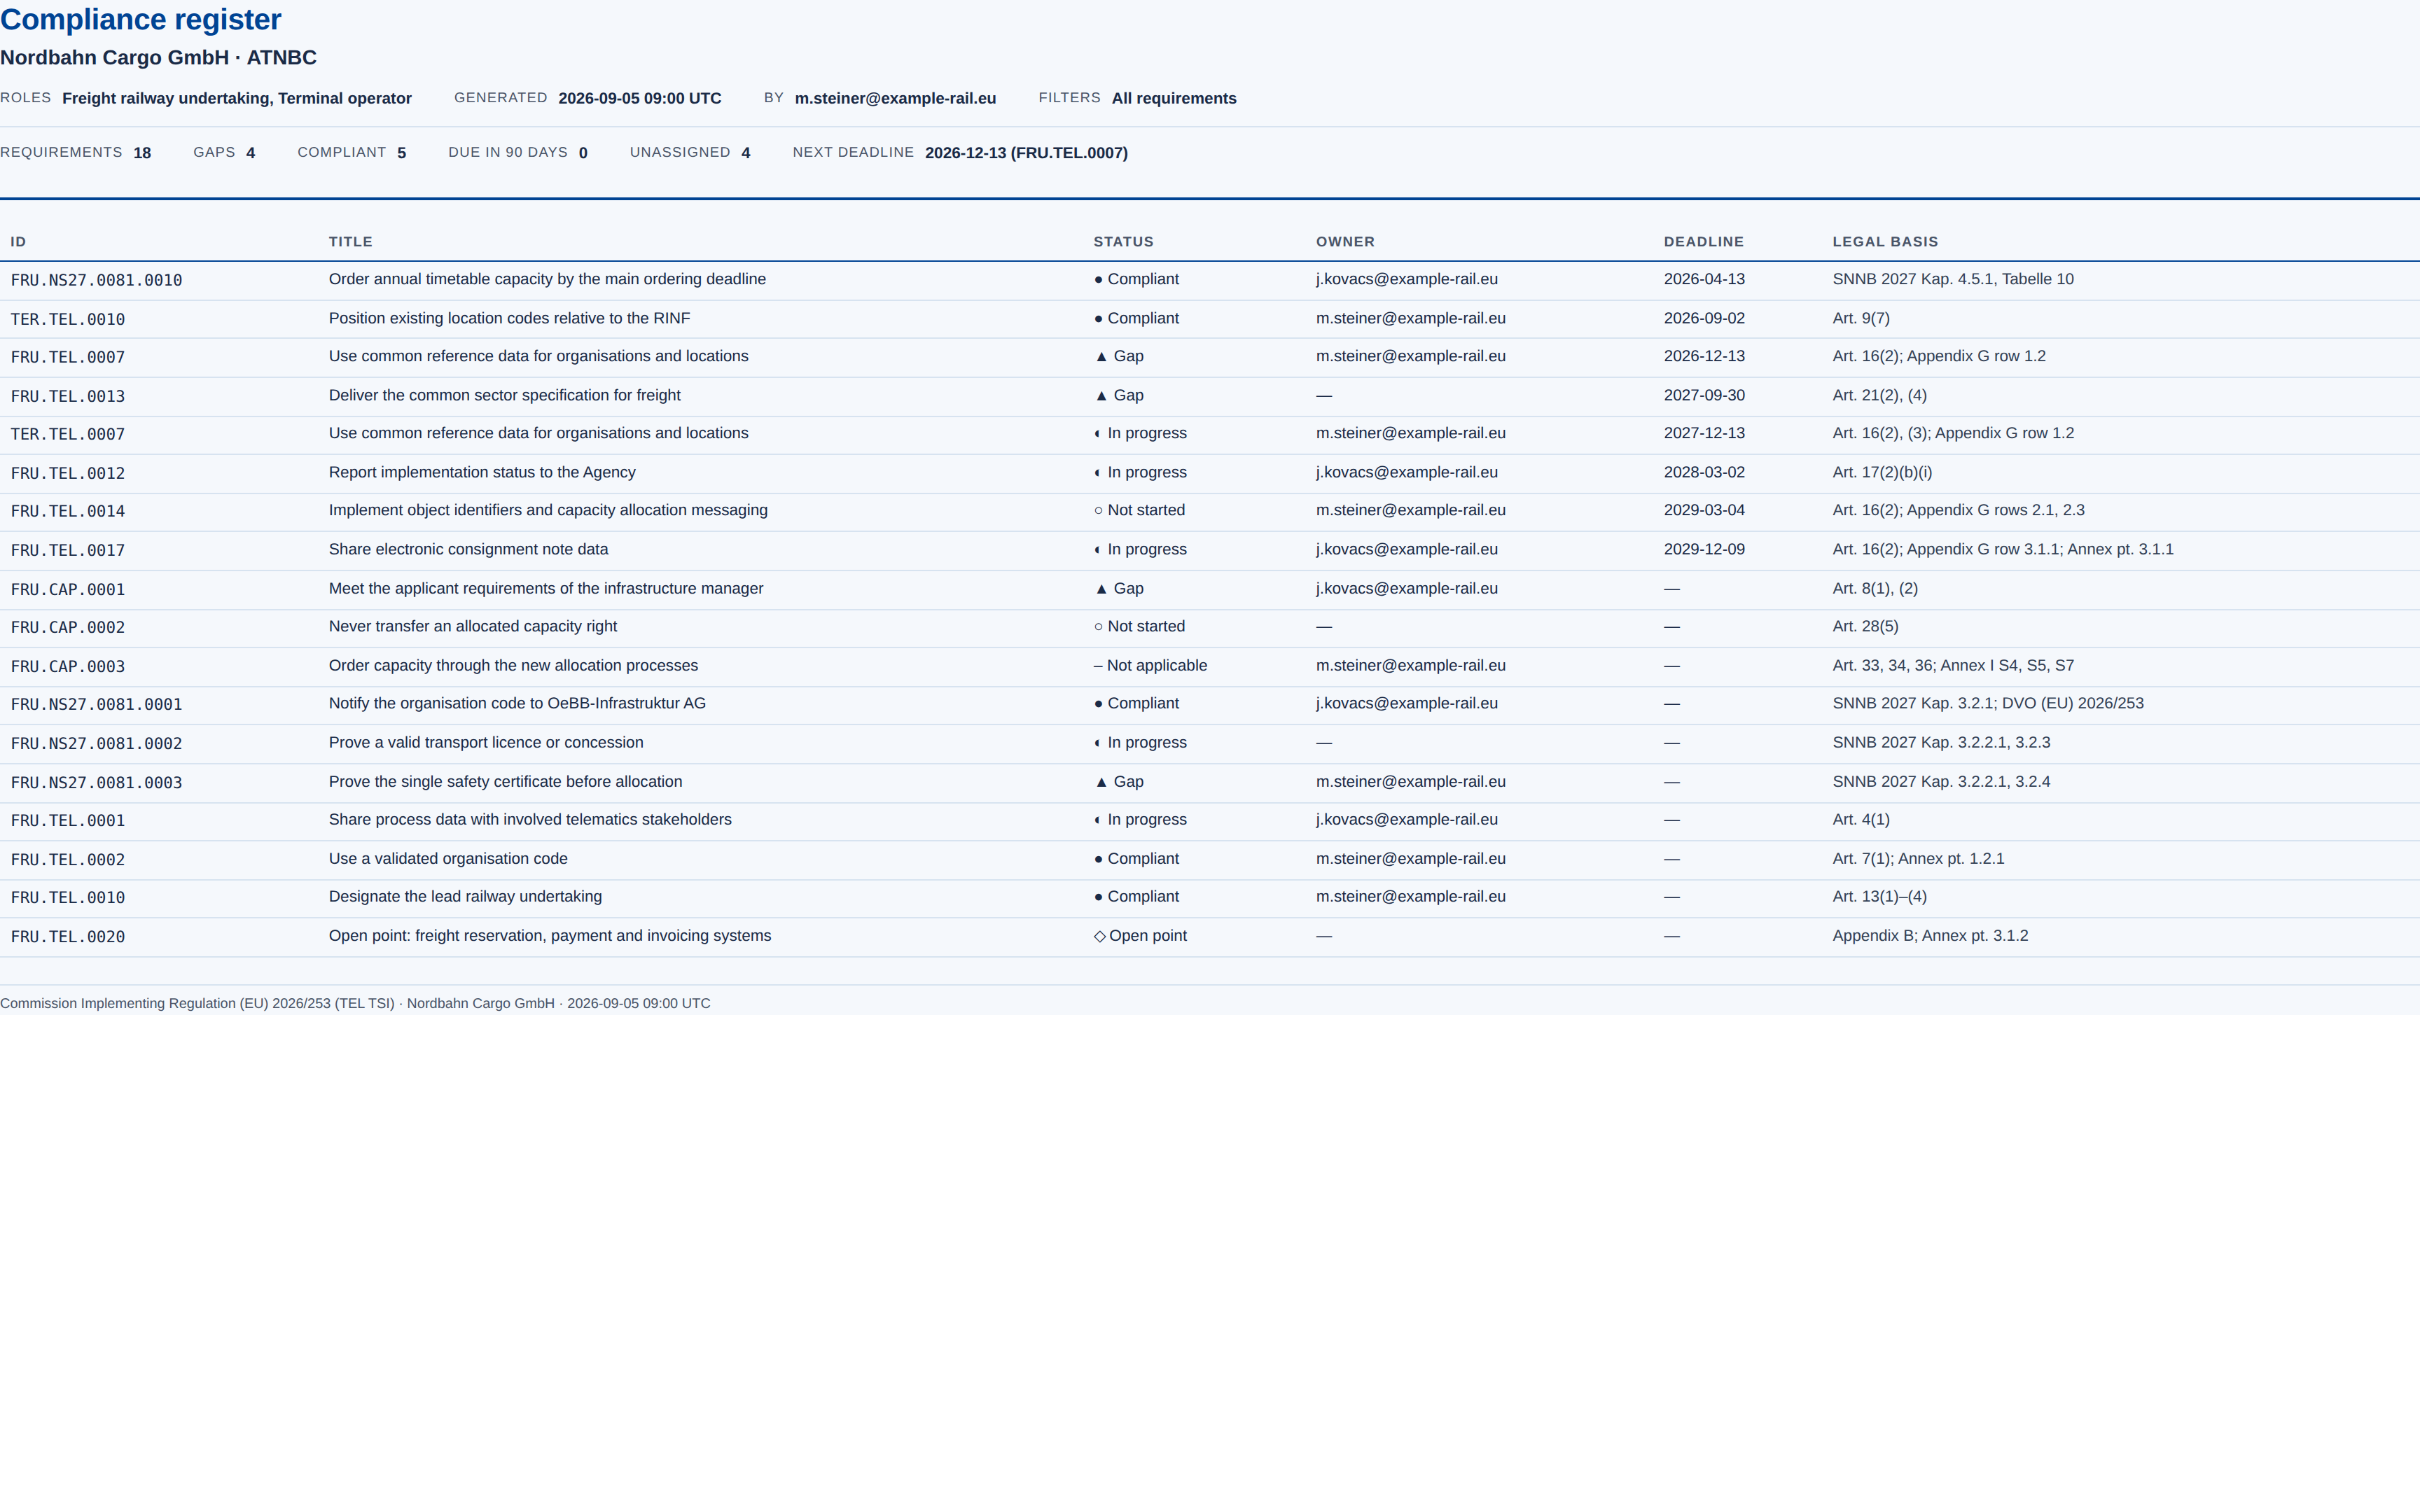The height and width of the screenshot is (1512, 2420).
Task: Click legal basis 'SNNB 2027 Kap. 4.5.1, Tabelle 10'
Action: 1953,279
